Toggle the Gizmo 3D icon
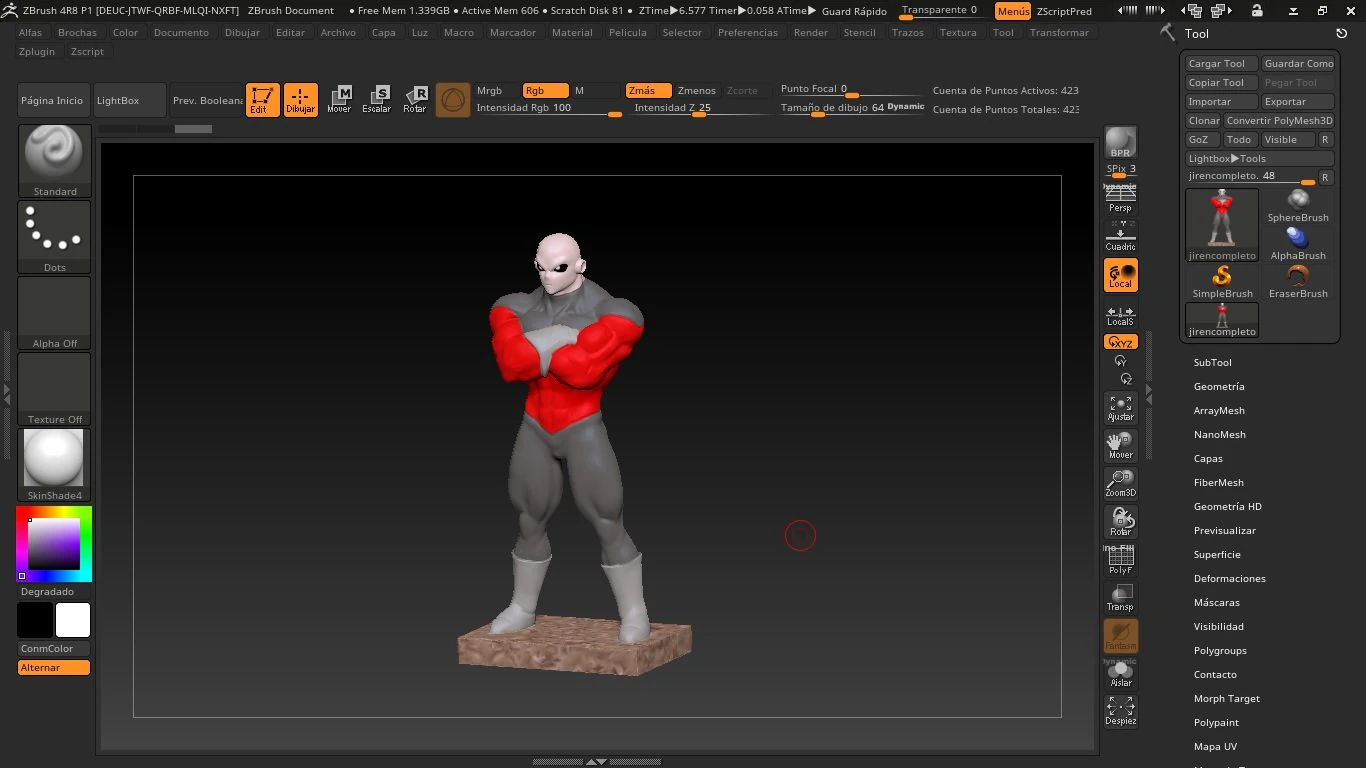 pyautogui.click(x=453, y=100)
